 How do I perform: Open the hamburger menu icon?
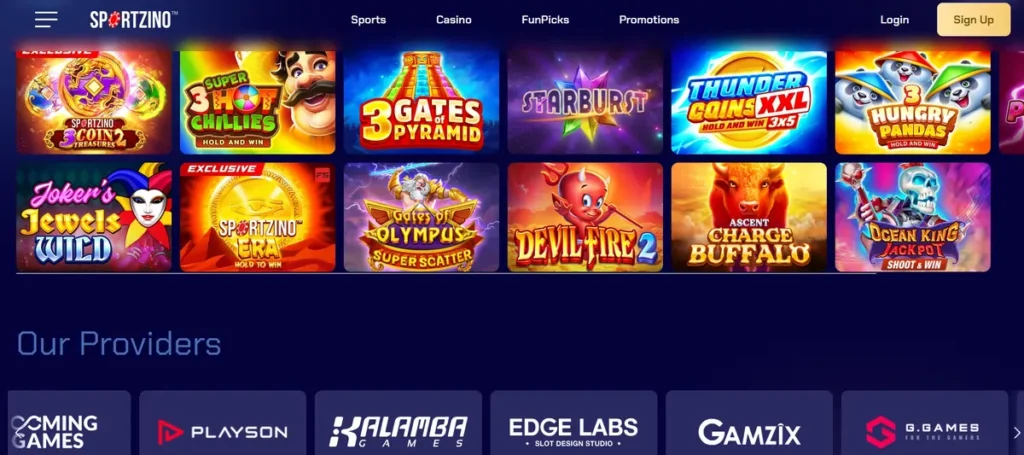[x=46, y=20]
